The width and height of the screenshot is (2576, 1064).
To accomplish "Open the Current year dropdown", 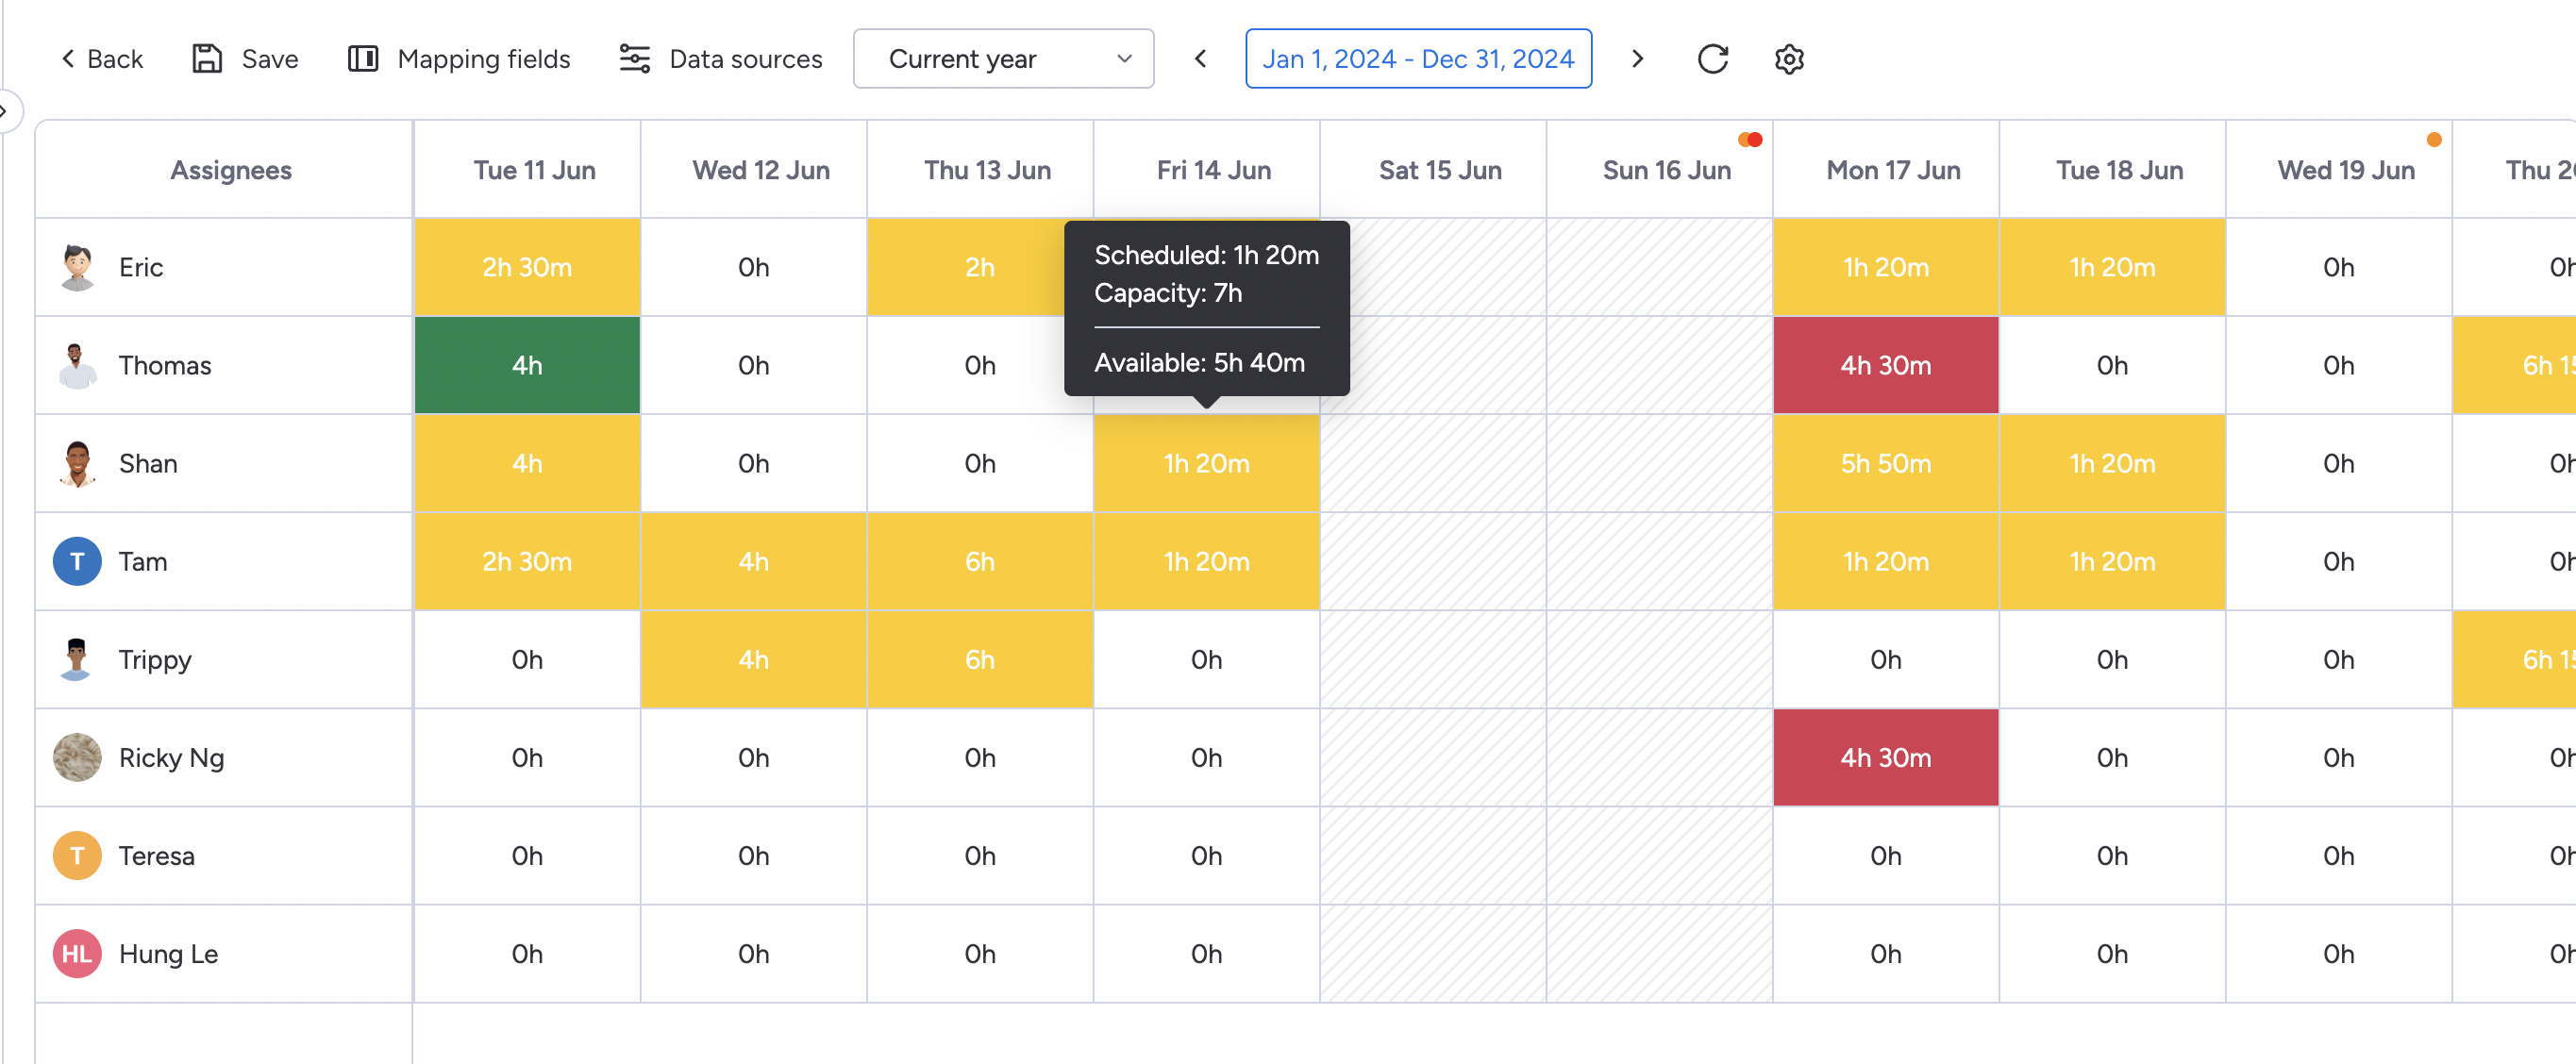I will coord(1003,58).
